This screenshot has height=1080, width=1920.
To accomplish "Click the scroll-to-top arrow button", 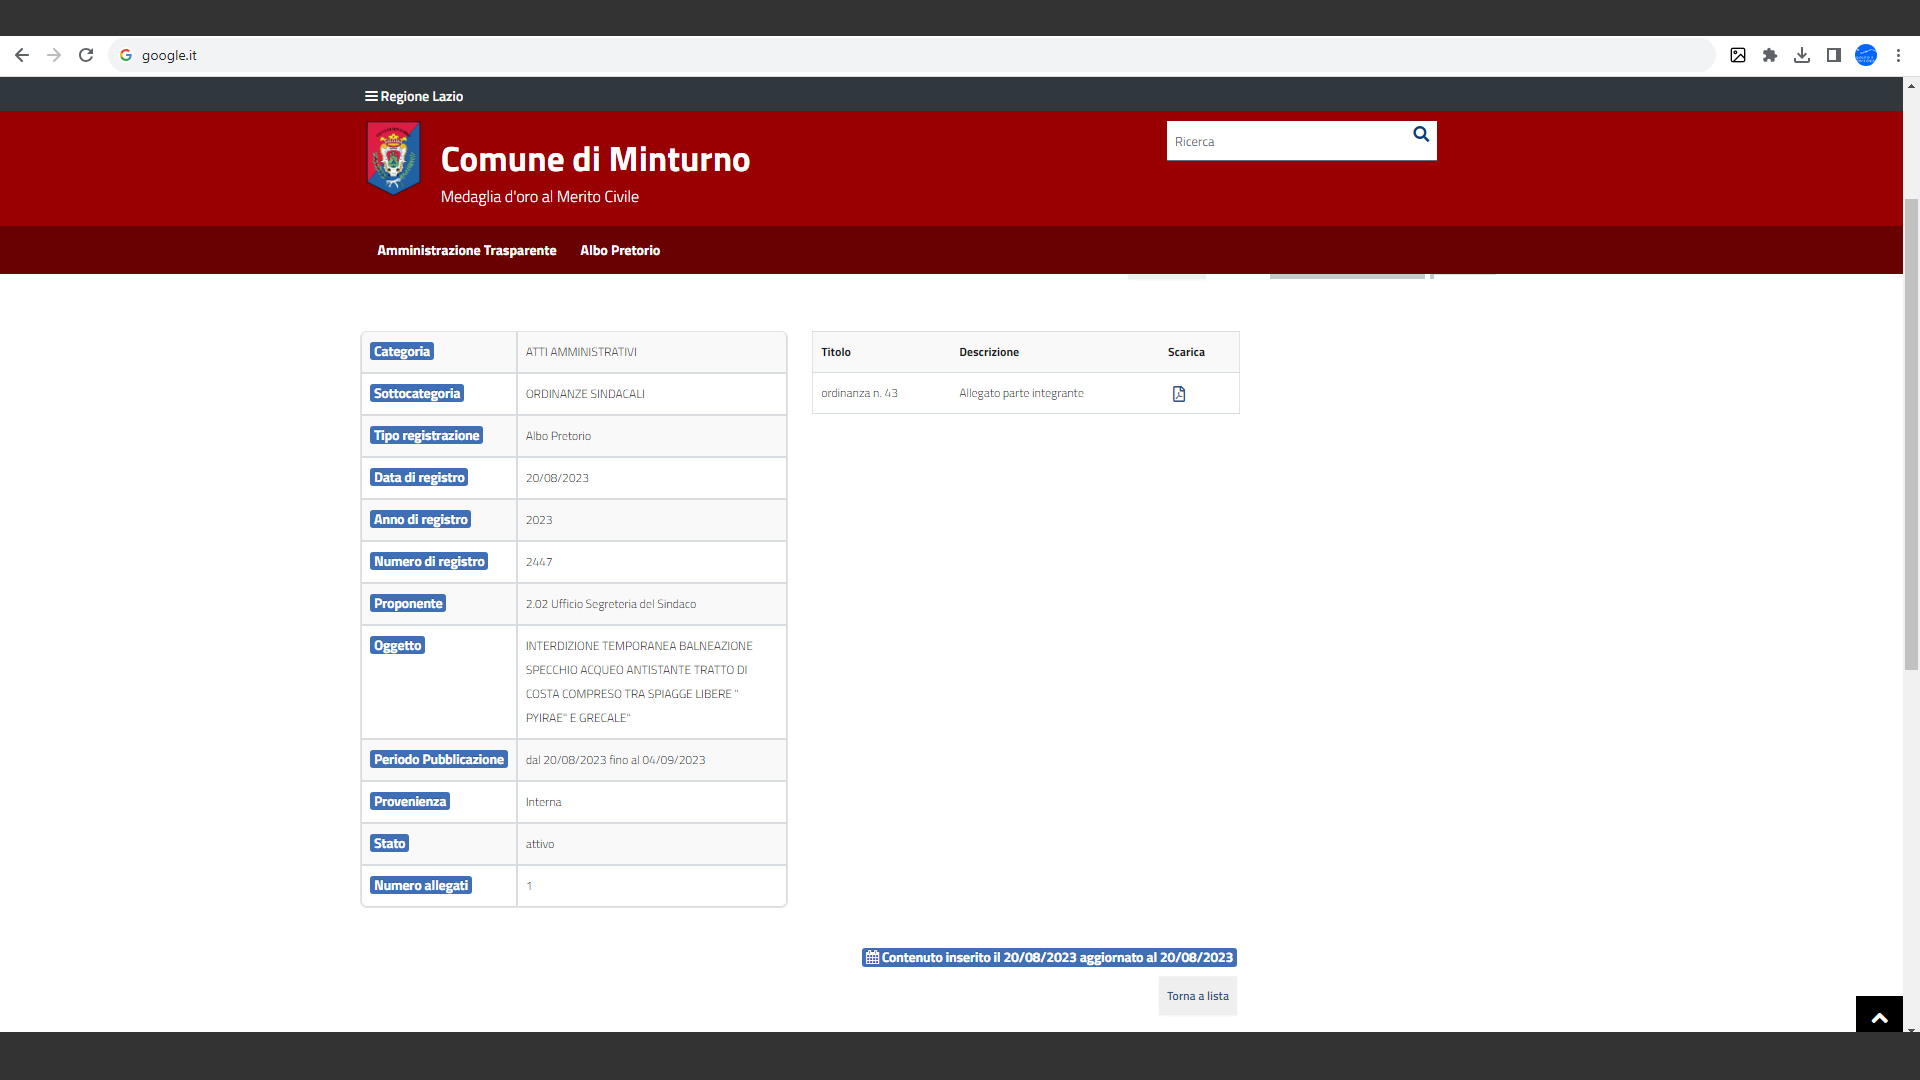I will [1879, 1017].
